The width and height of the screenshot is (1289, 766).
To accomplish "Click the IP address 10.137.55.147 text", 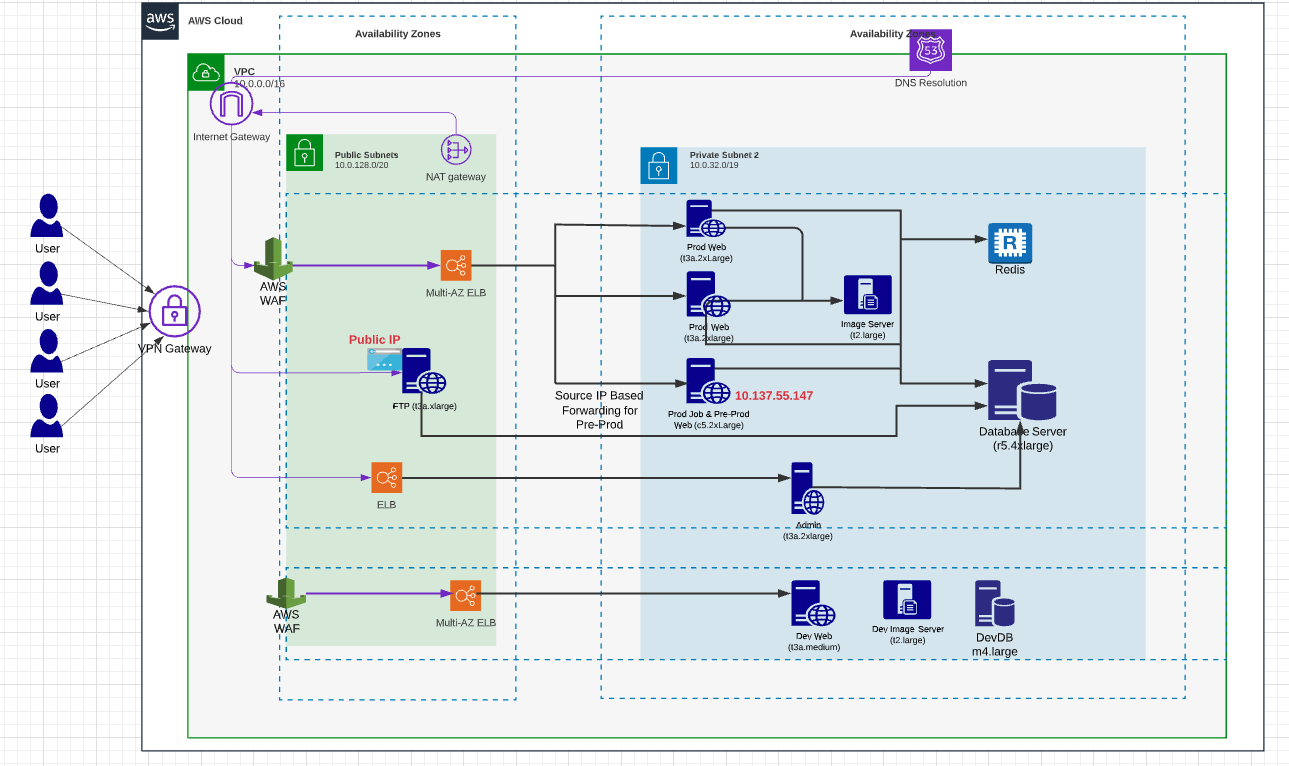I will tap(775, 395).
